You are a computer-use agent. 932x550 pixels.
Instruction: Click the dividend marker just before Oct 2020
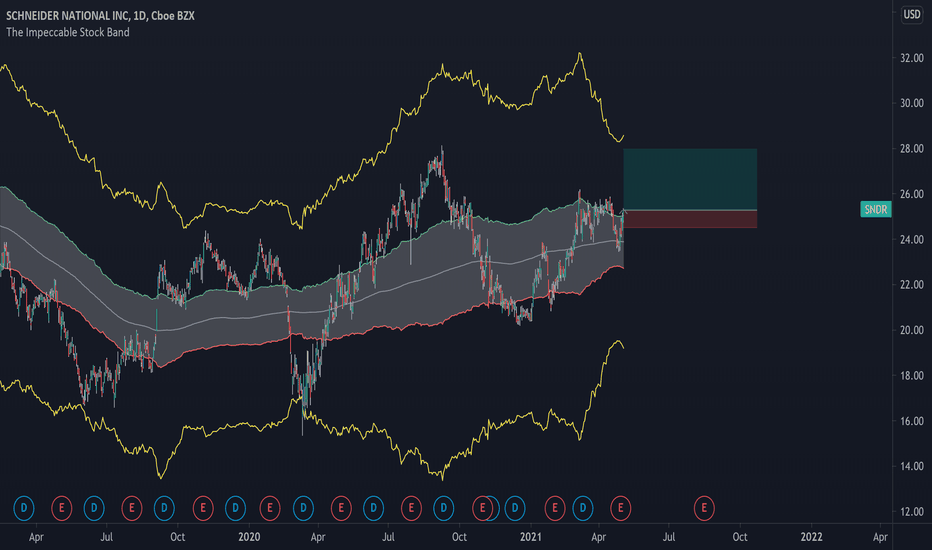[x=443, y=508]
